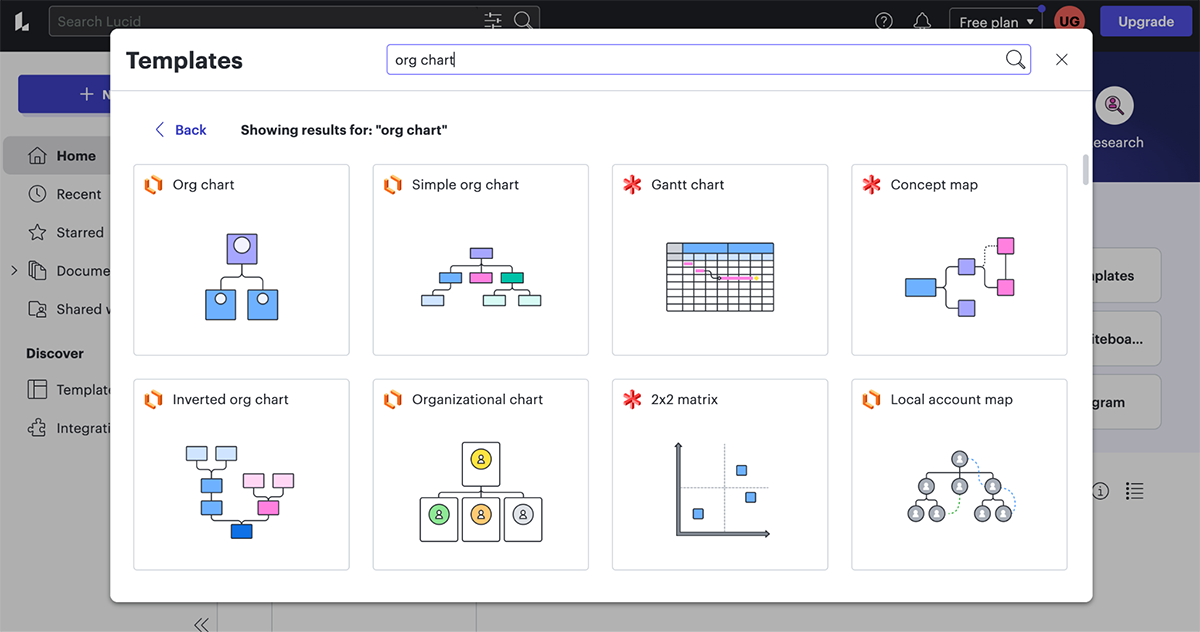Switch to list view icon
Screen dimensions: 1200x632
[x=1134, y=490]
